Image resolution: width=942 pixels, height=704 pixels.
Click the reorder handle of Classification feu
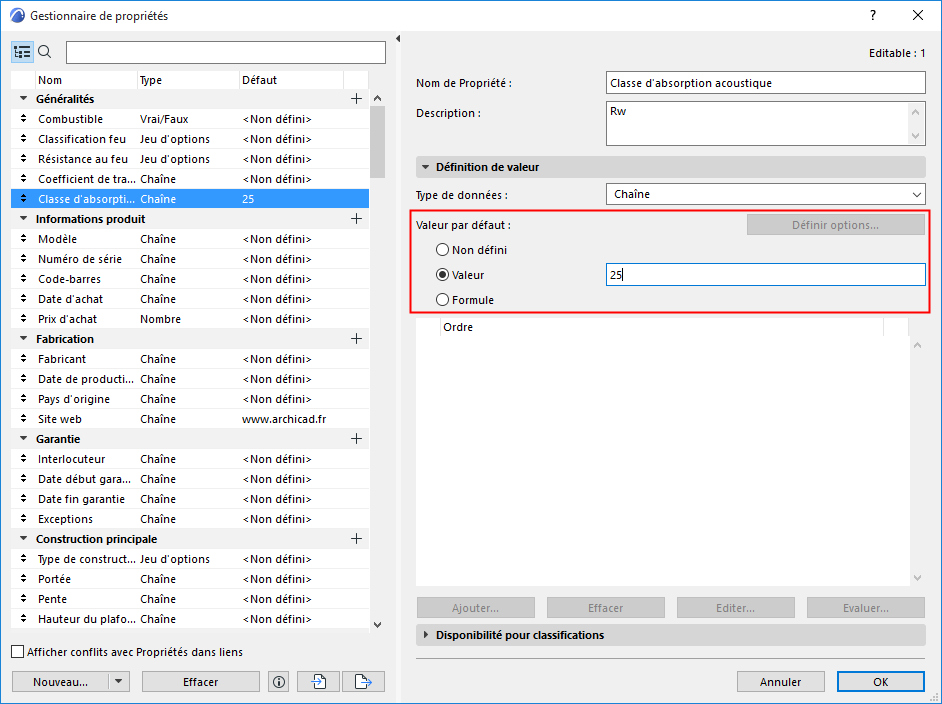click(x=23, y=139)
